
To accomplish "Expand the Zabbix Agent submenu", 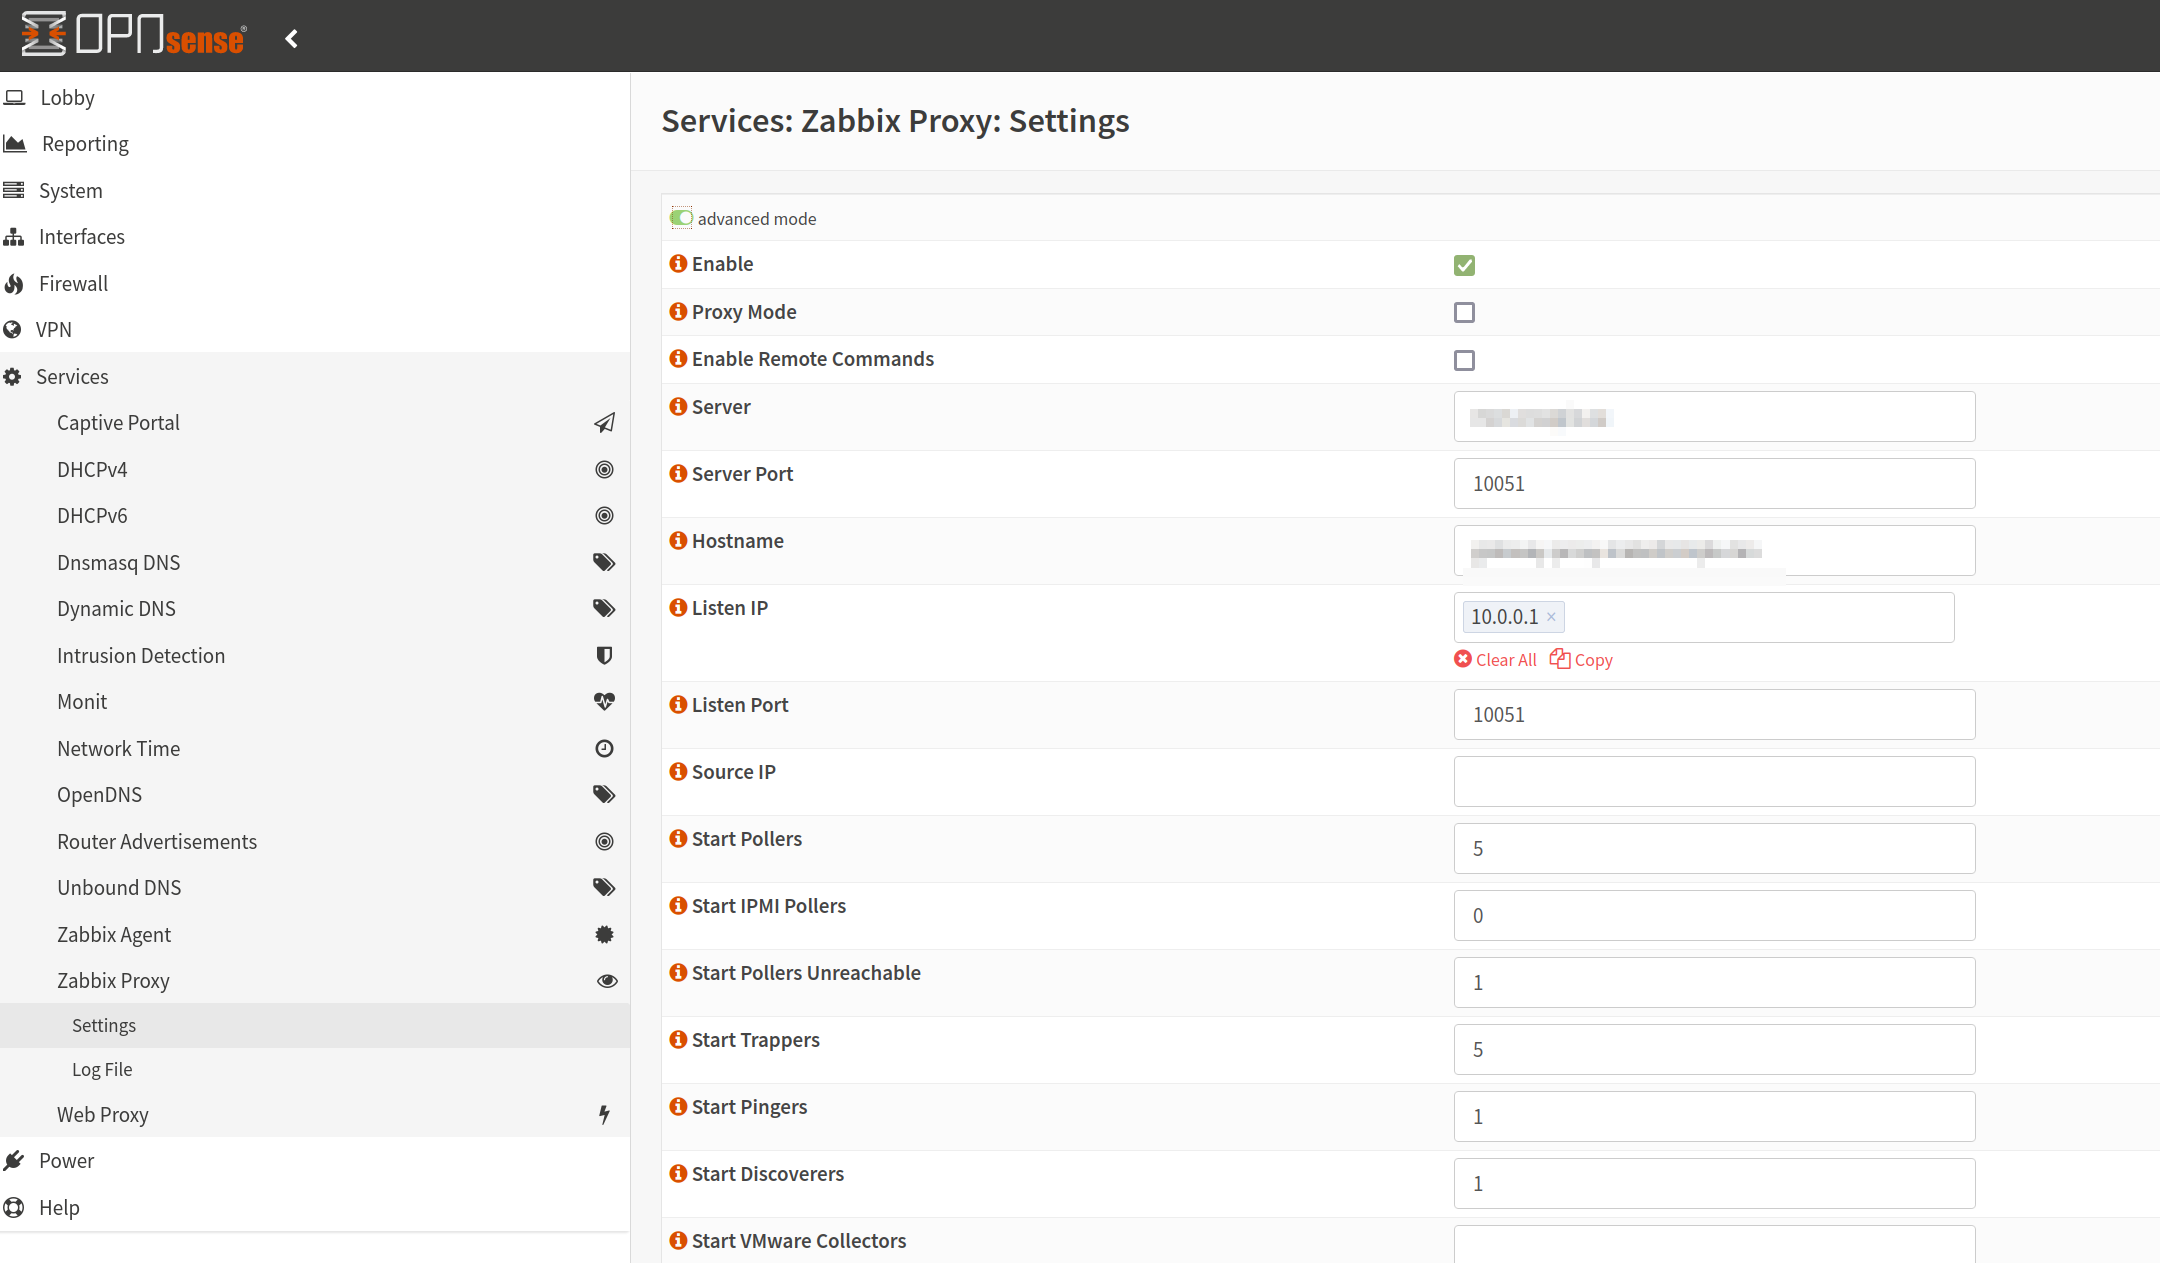I will pos(114,935).
